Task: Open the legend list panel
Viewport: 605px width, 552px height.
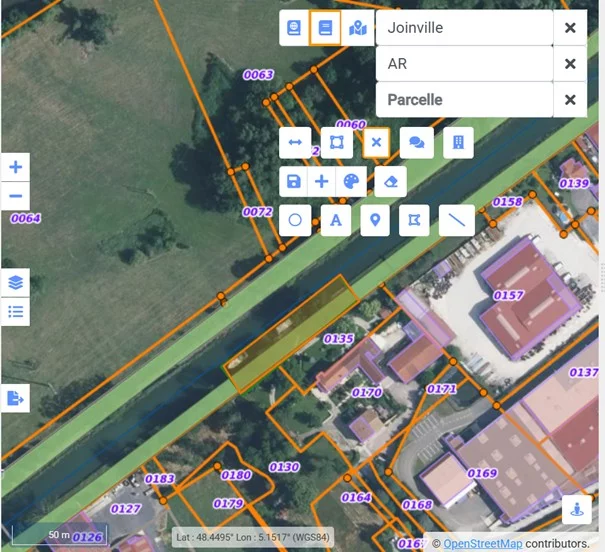Action: 15,311
